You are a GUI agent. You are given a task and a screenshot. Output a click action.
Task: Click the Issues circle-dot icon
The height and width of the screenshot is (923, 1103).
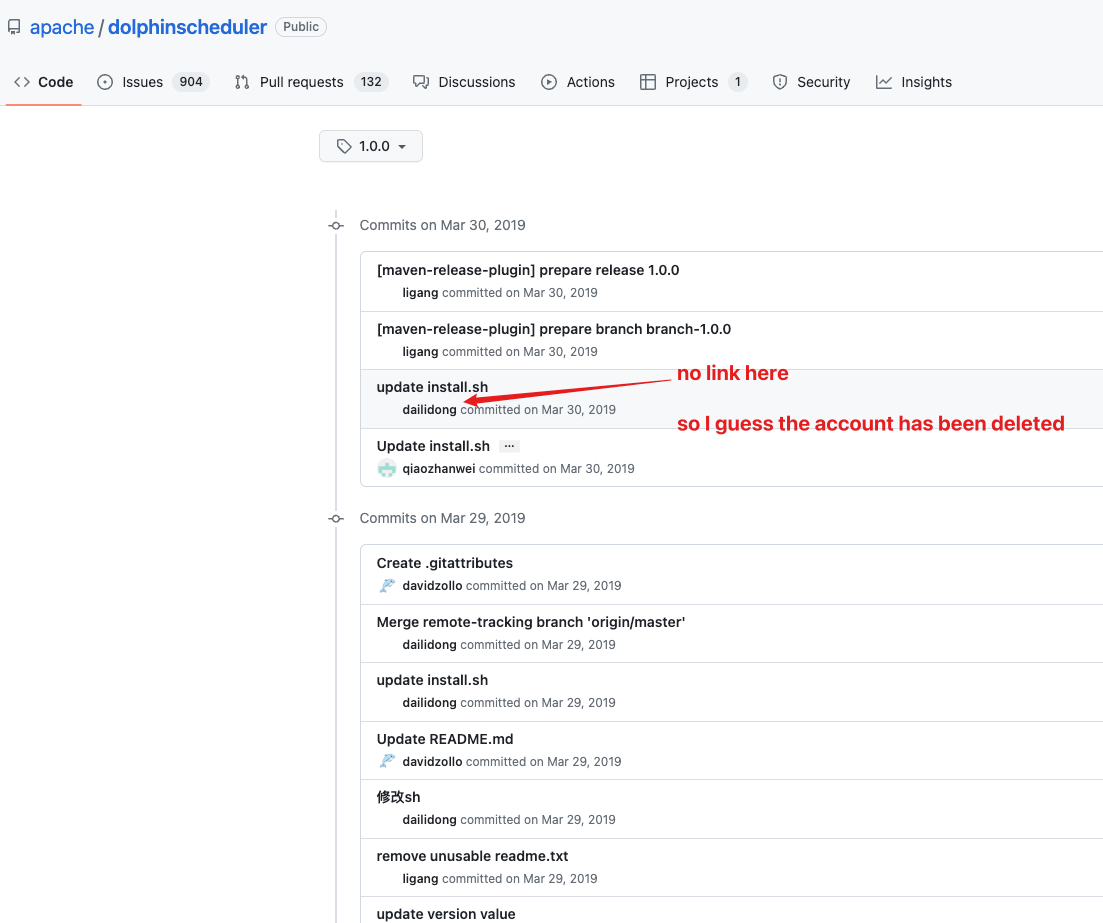[105, 82]
